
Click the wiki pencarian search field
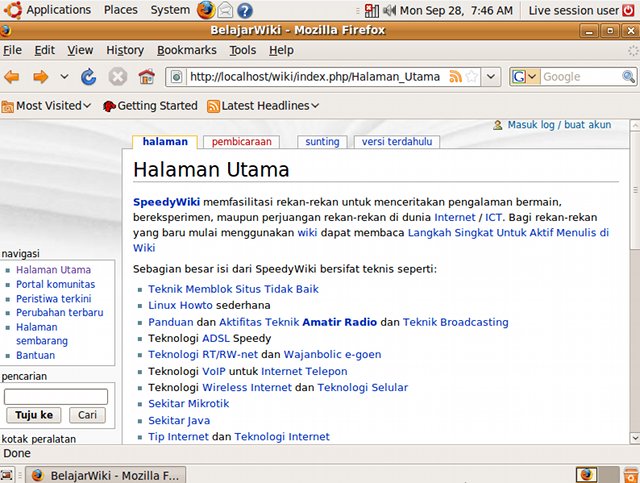pyautogui.click(x=56, y=396)
